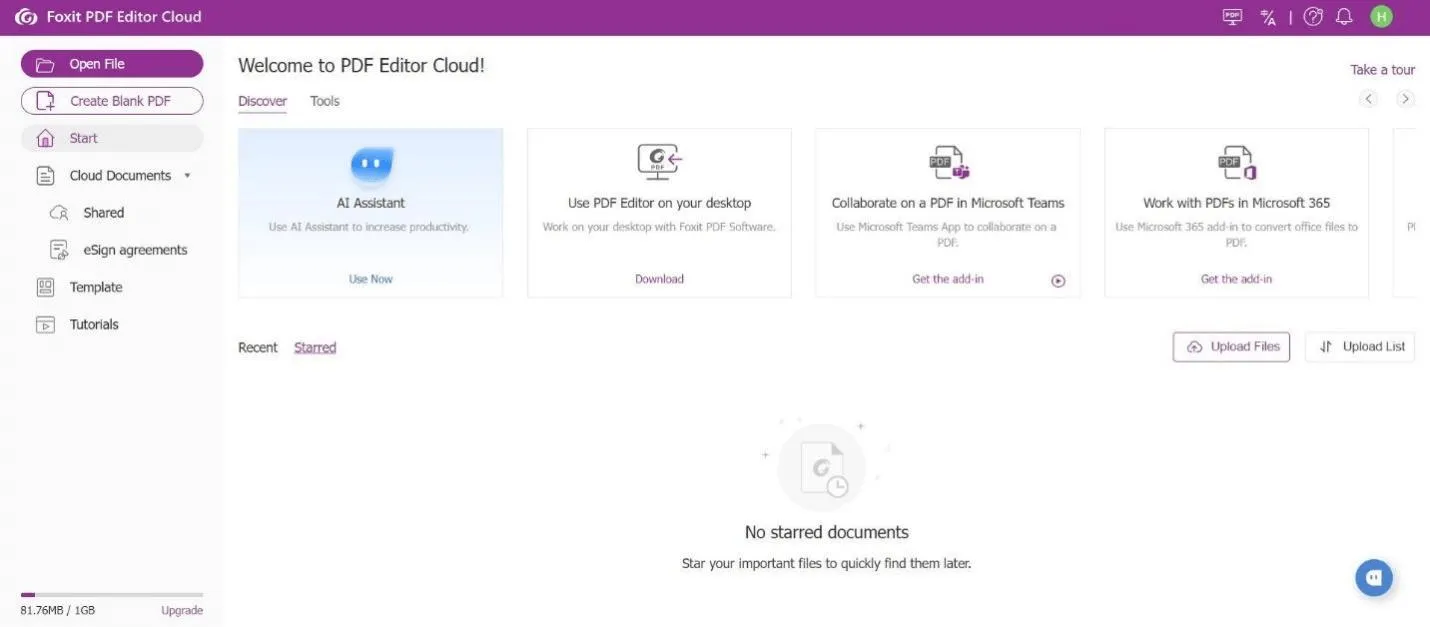The width and height of the screenshot is (1430, 627).
Task: Switch to the Recent tab
Action: [258, 348]
